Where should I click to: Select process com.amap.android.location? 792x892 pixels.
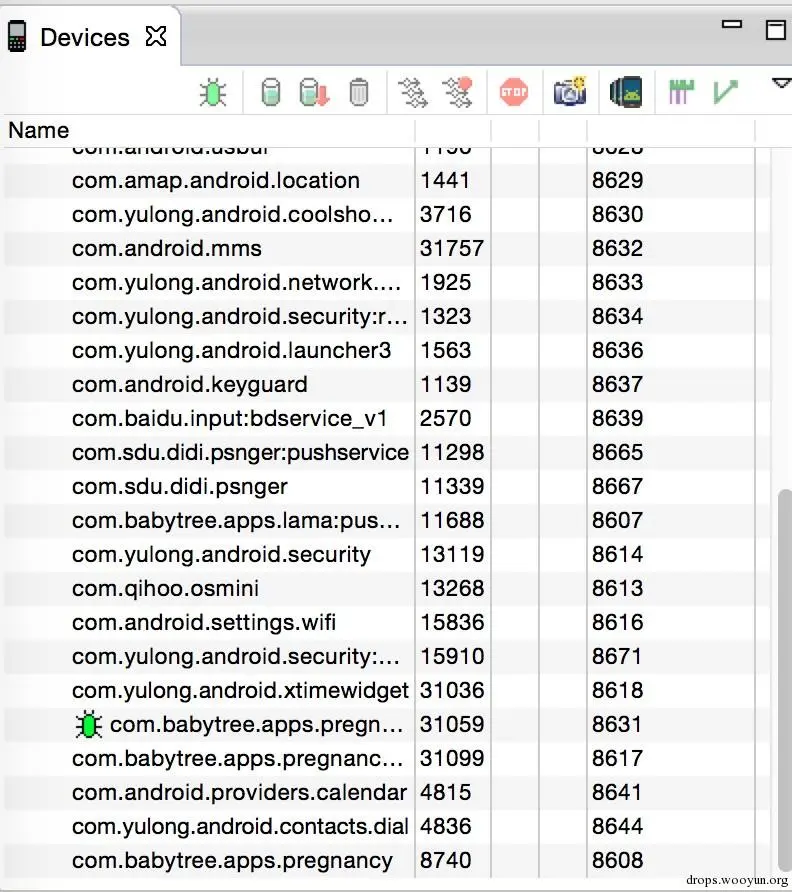pyautogui.click(x=216, y=181)
